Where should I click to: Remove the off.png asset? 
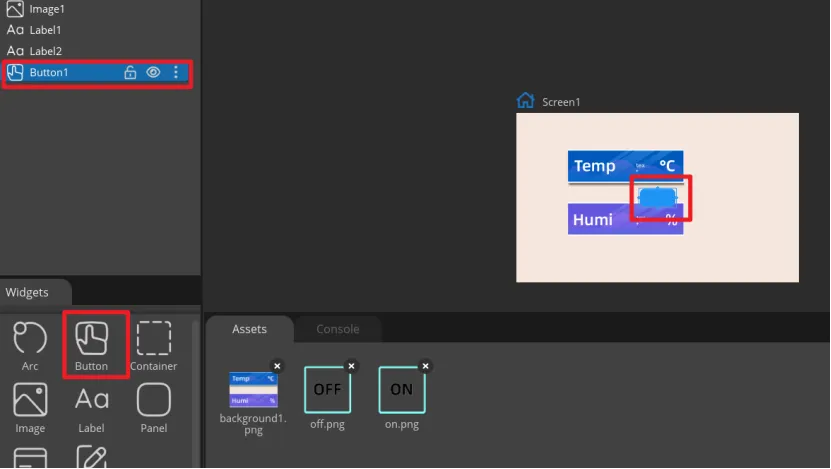point(351,366)
